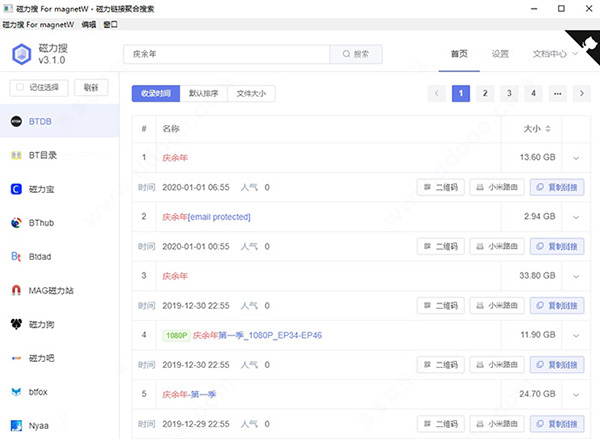600x439 pixels.
Task: Open the BThub source icon
Action: [16, 223]
